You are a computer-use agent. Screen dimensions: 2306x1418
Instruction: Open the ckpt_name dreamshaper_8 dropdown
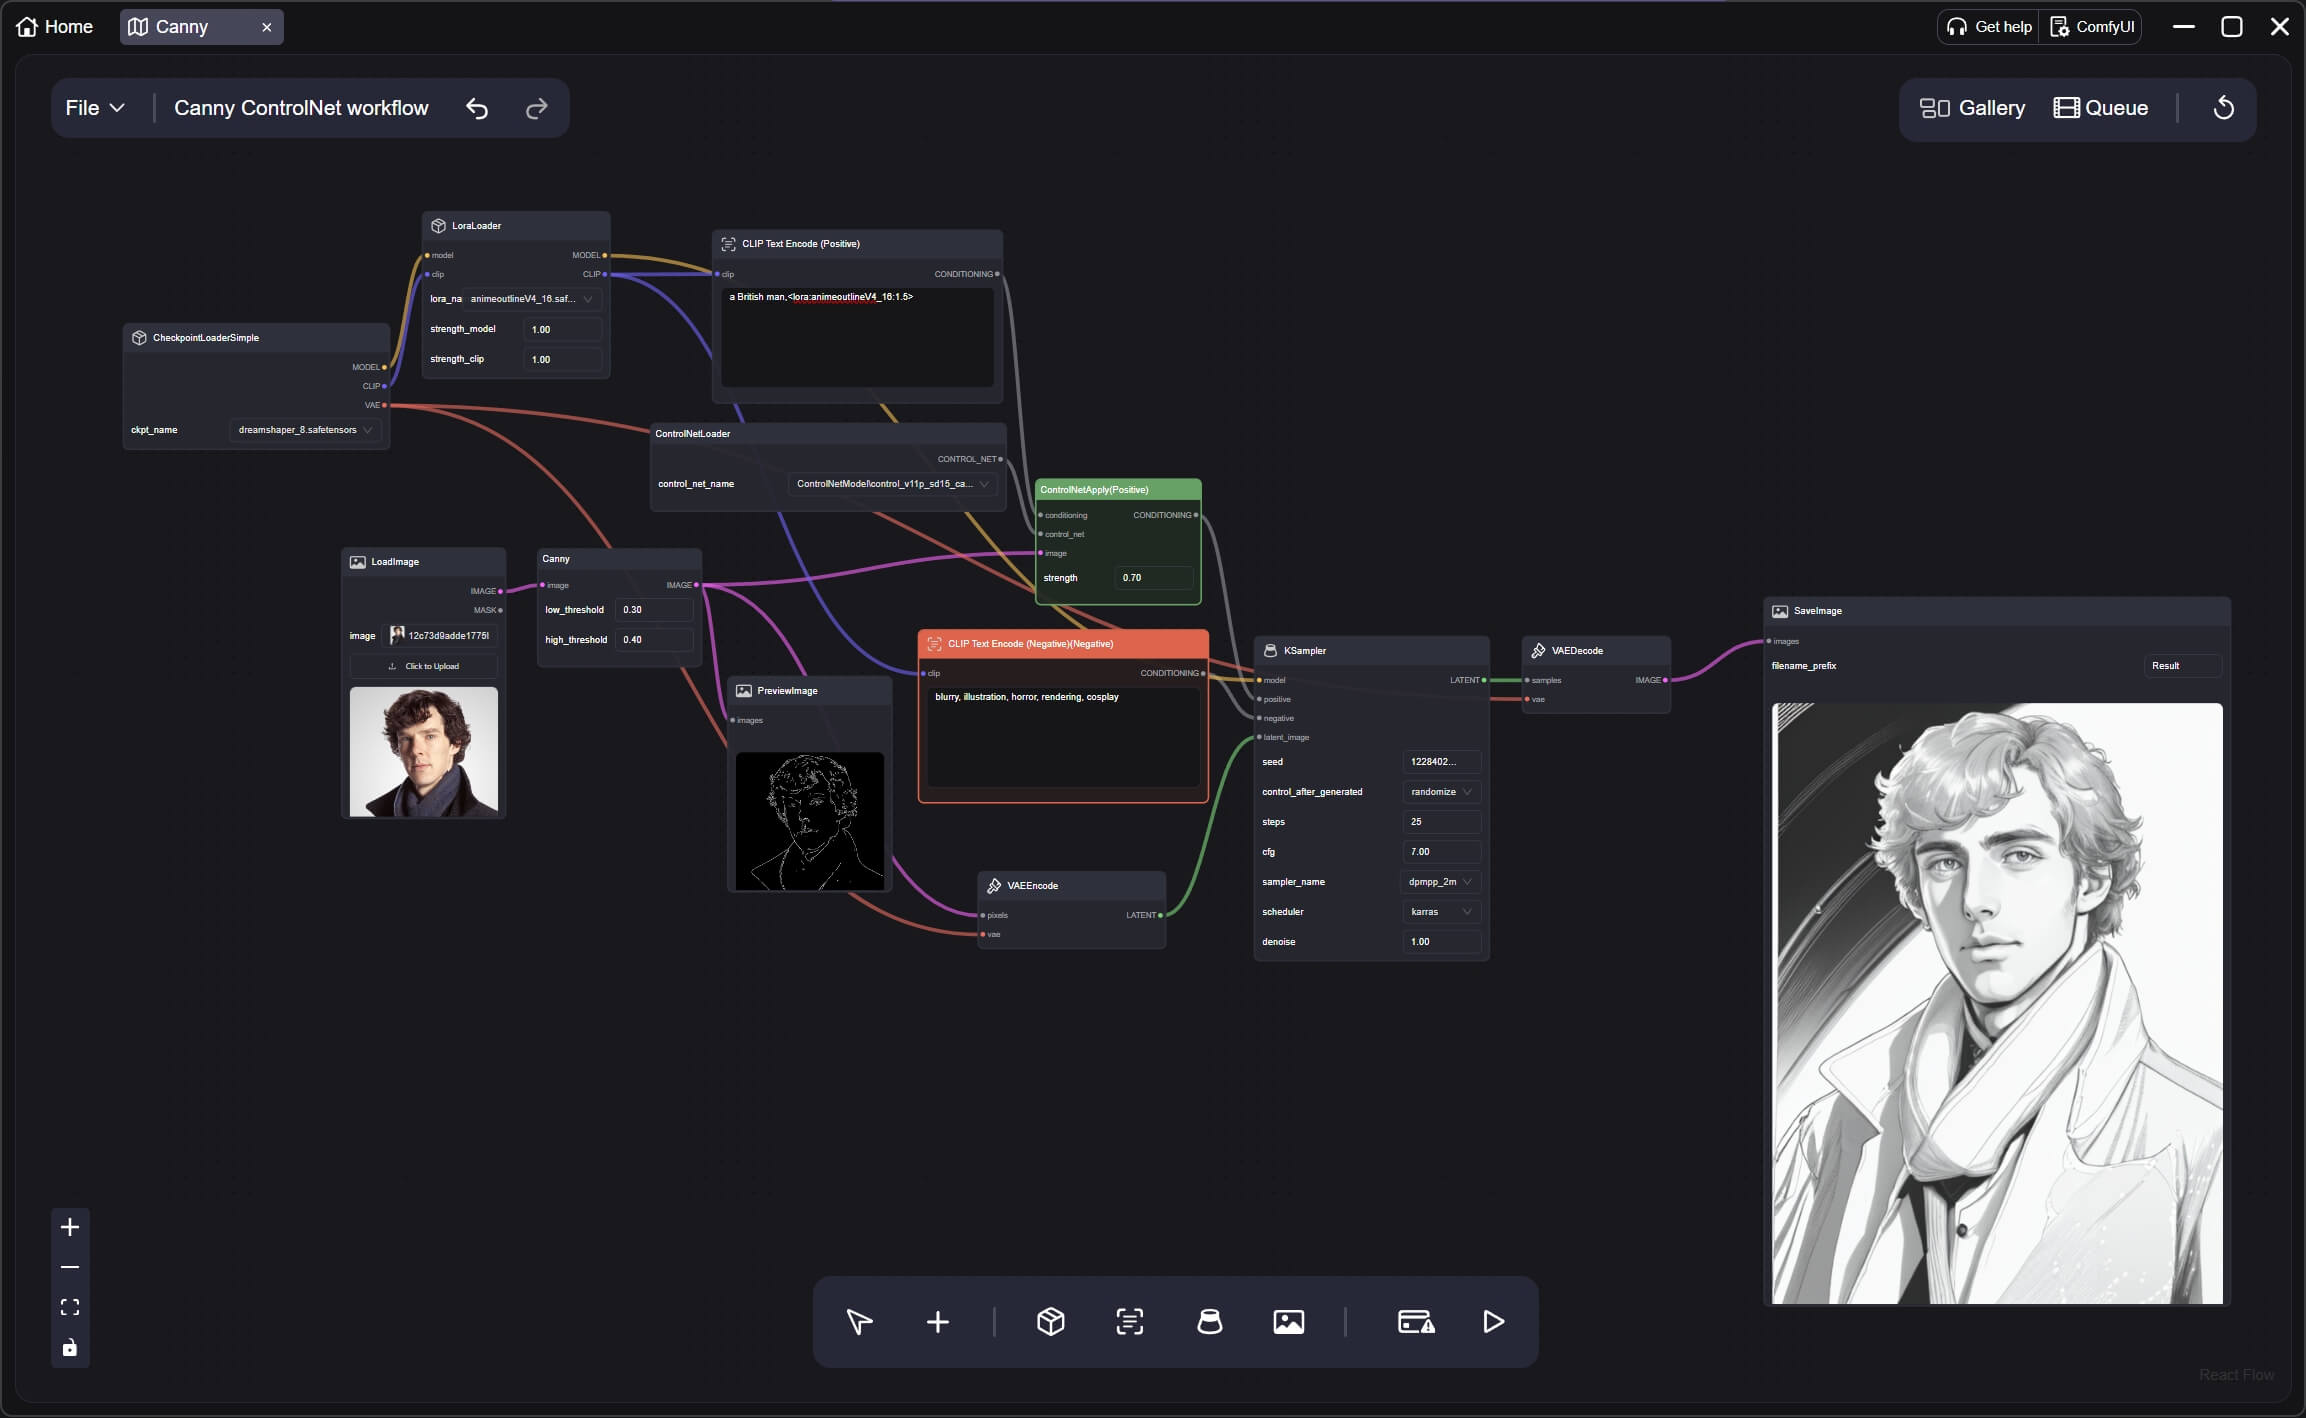point(305,430)
